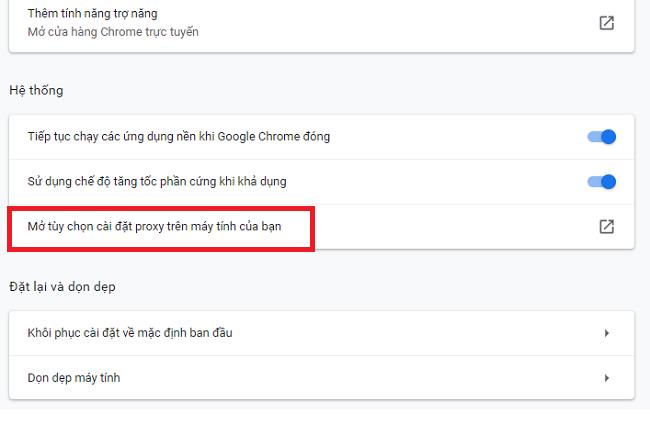This screenshot has height=423, width=650.
Task: Select Khôi phục cài đặt về mặc định ban đầu
Action: [x=130, y=332]
